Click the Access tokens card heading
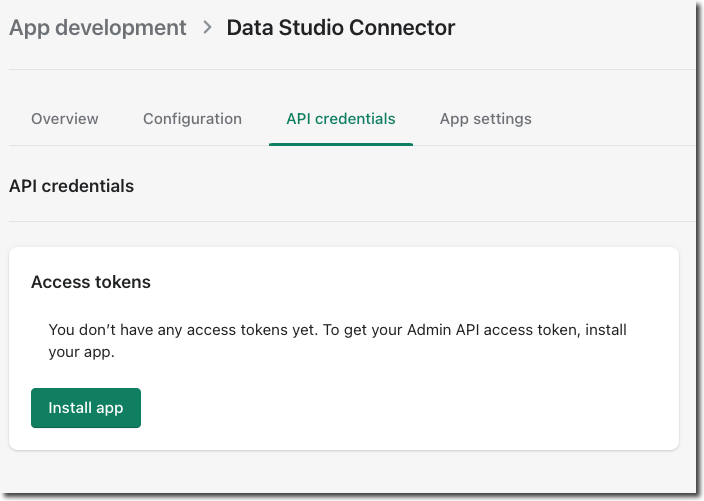 click(91, 282)
